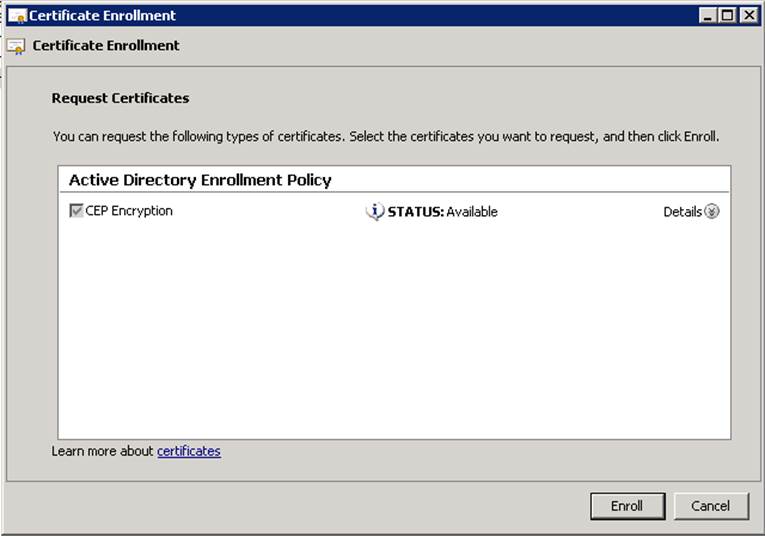The image size is (765, 537).
Task: Click the Details text label
Action: coord(682,211)
